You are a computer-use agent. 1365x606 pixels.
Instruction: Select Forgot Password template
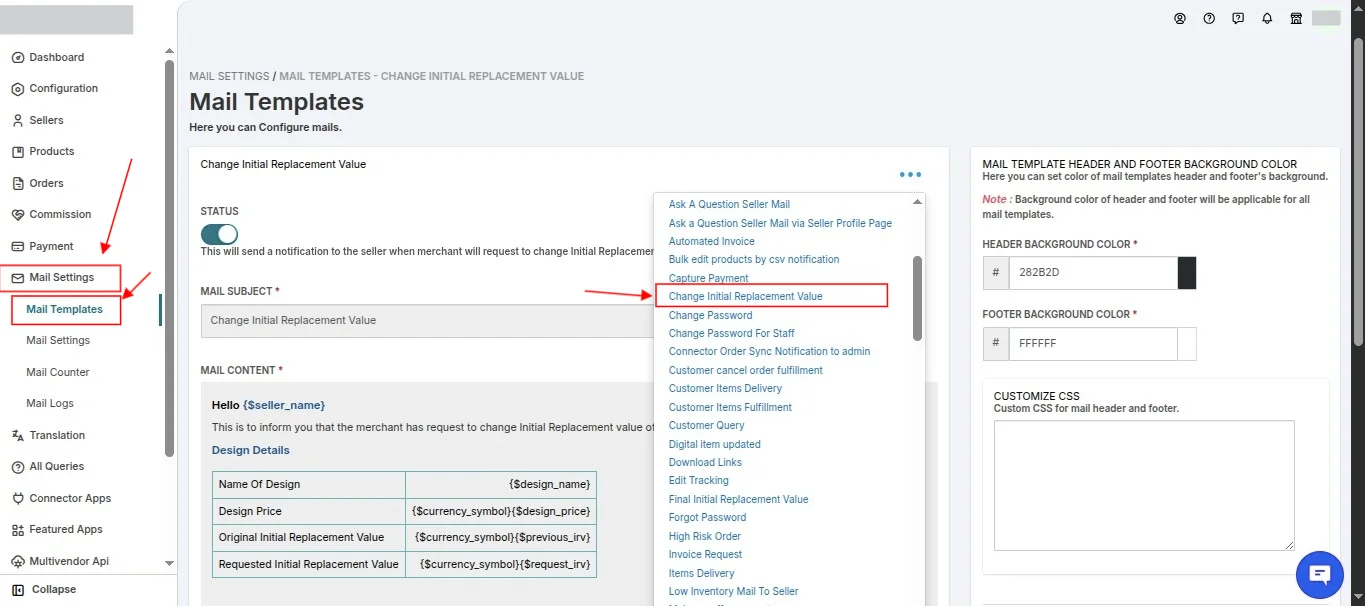point(707,518)
